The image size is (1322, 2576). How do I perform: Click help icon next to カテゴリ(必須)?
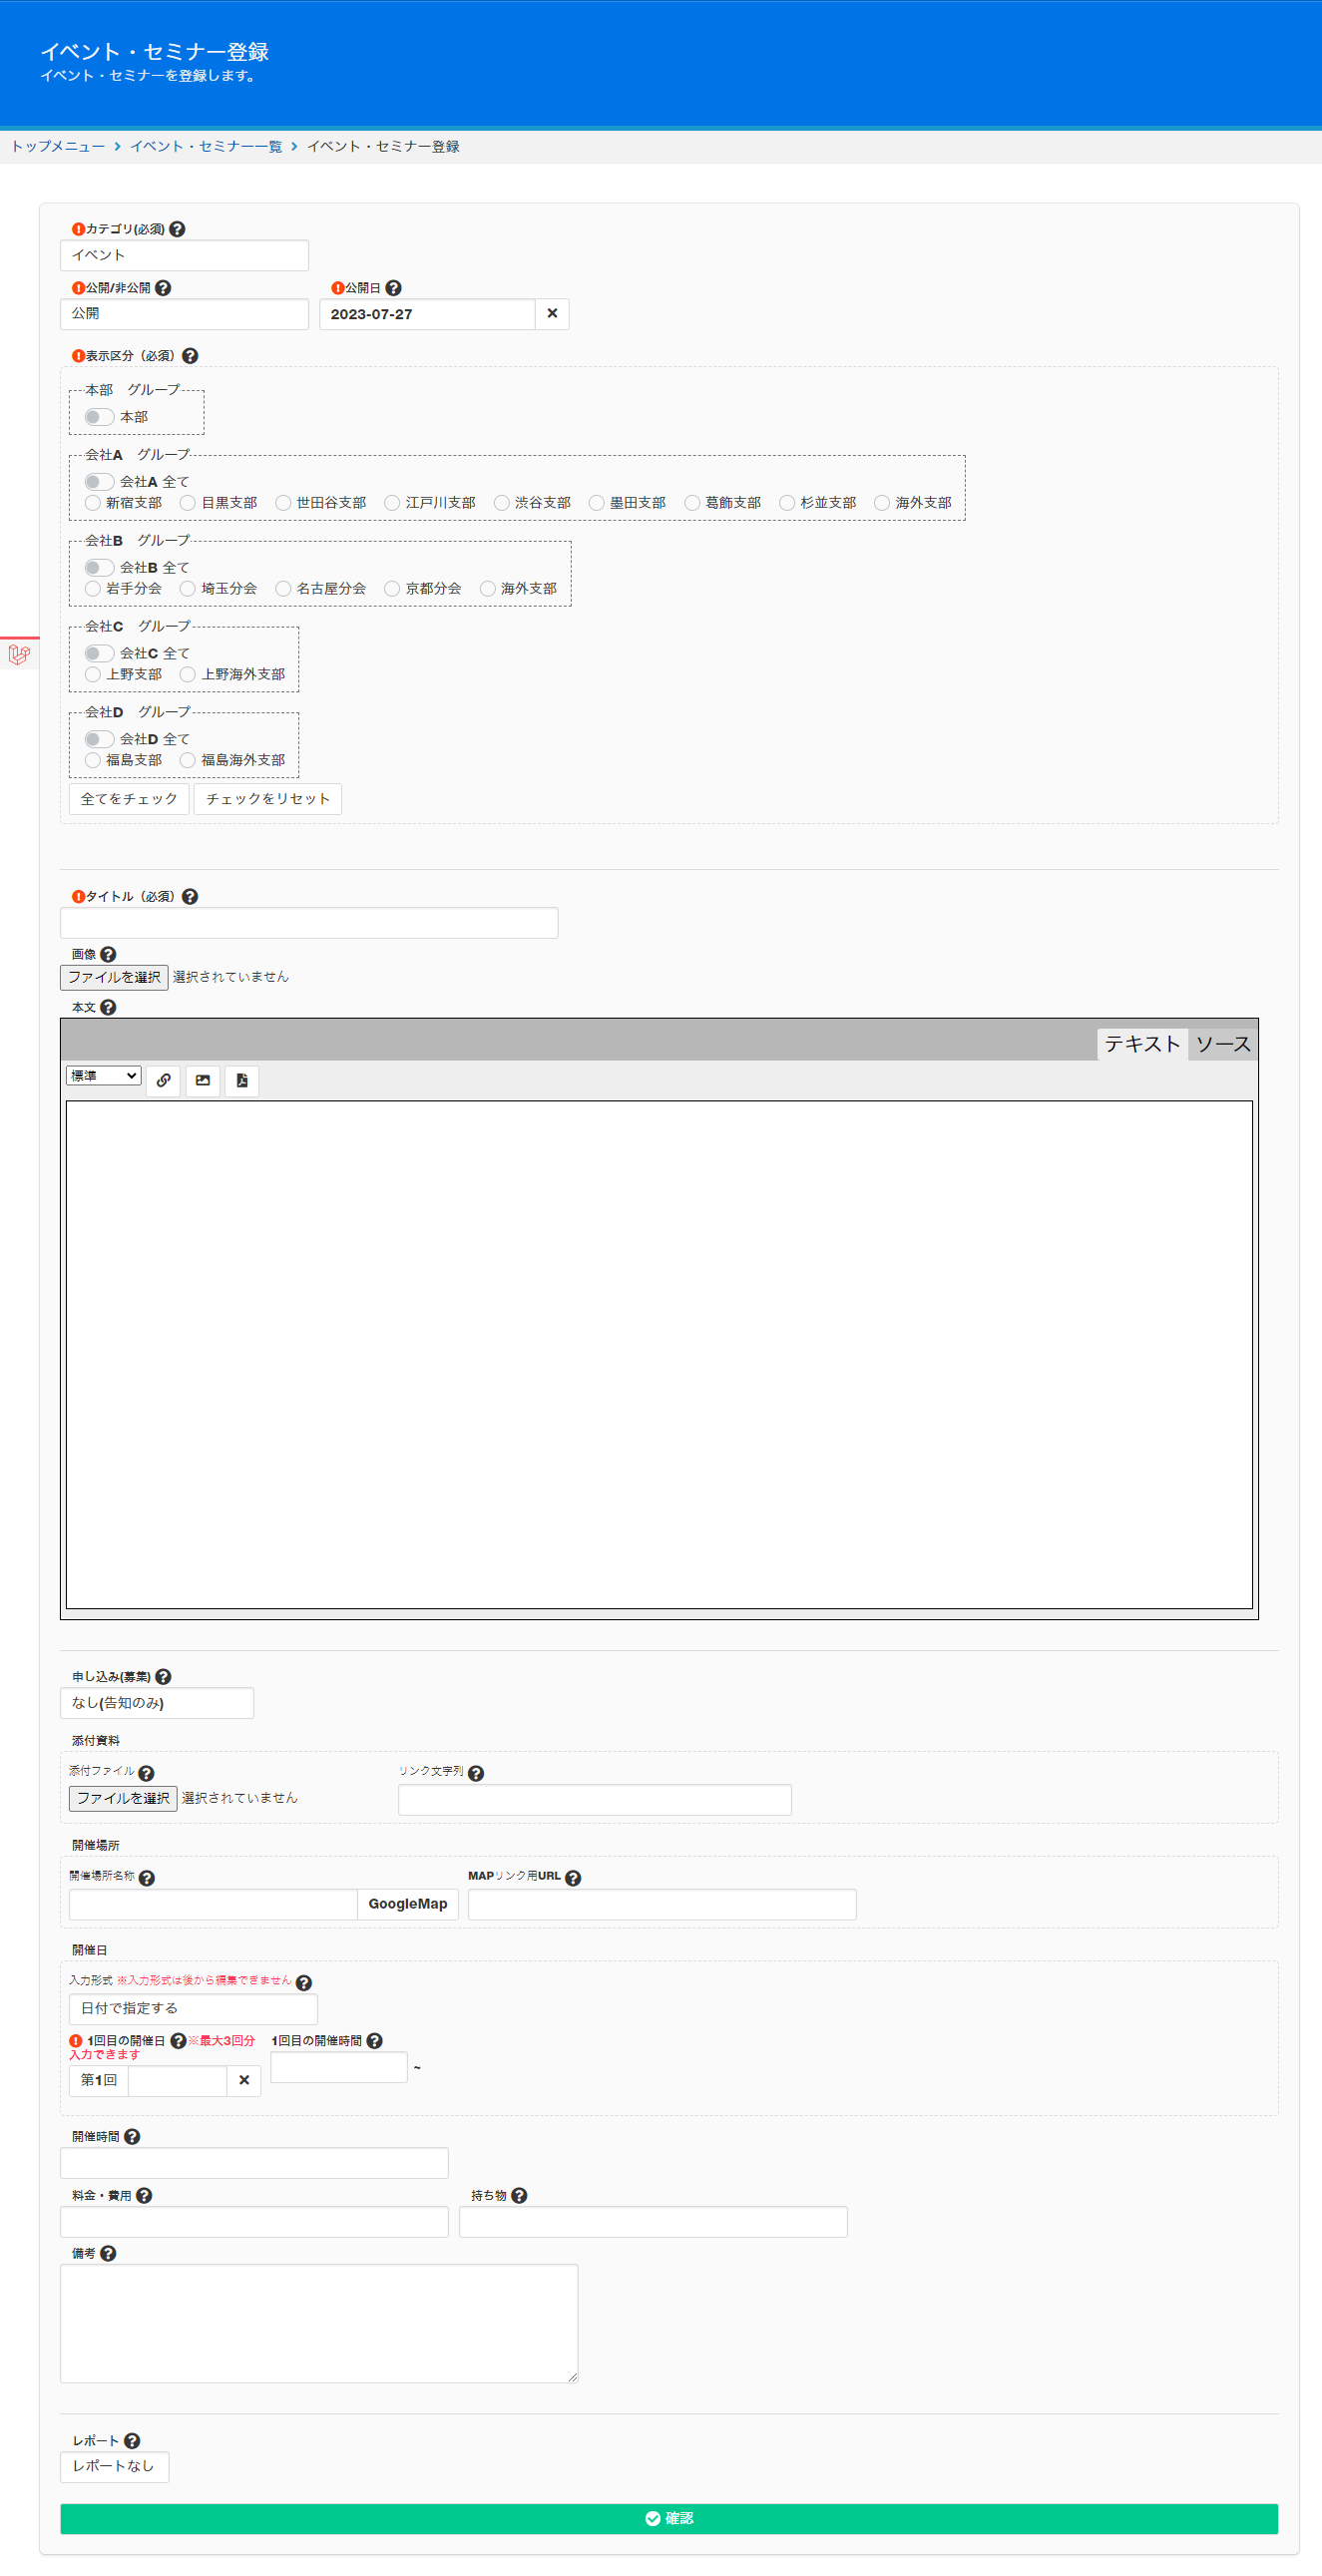(x=177, y=229)
